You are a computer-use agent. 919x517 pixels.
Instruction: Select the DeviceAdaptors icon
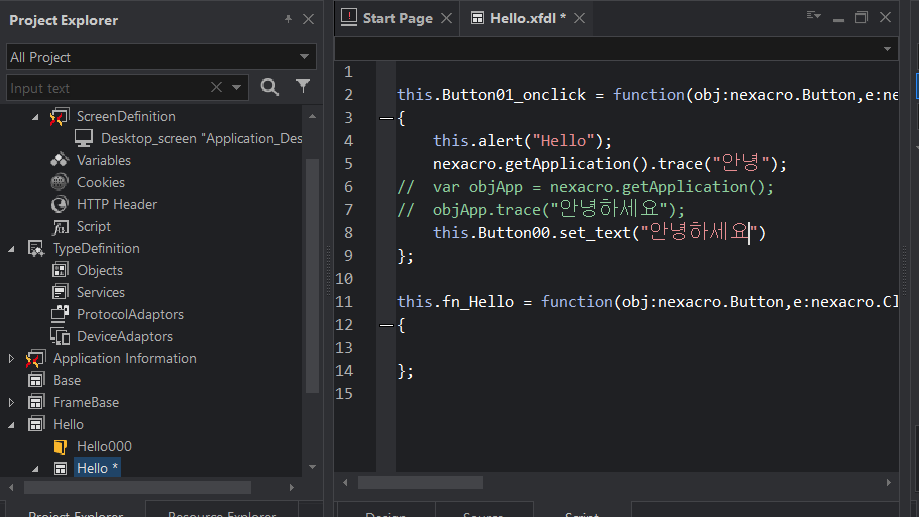[x=60, y=336]
